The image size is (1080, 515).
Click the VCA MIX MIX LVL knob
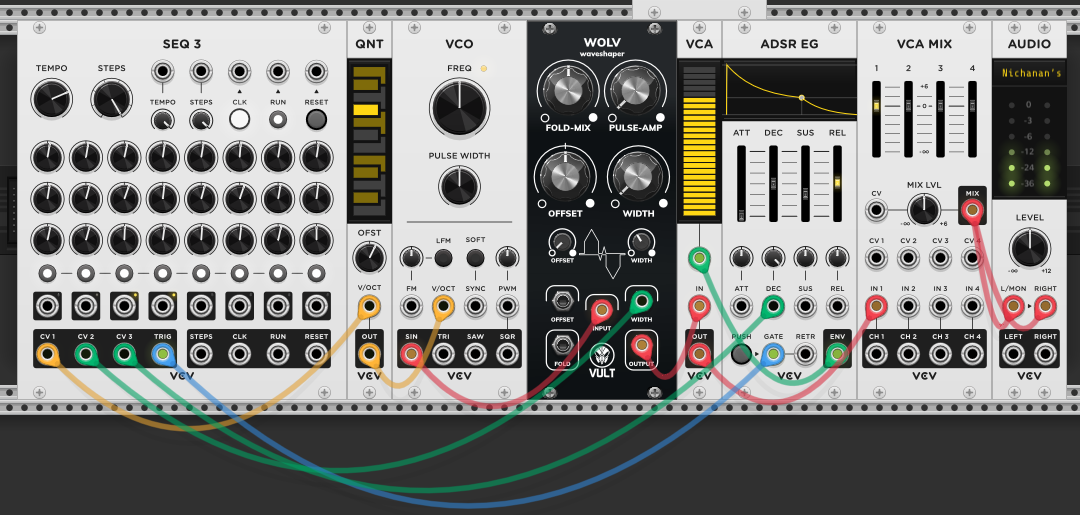923,210
